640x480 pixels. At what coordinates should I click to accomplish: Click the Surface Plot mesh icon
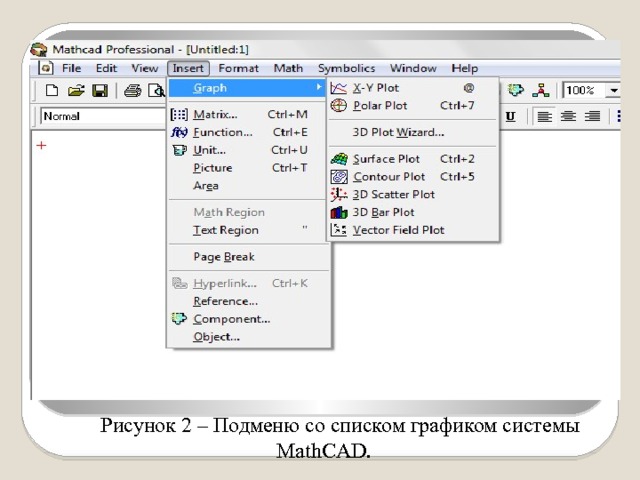(339, 159)
